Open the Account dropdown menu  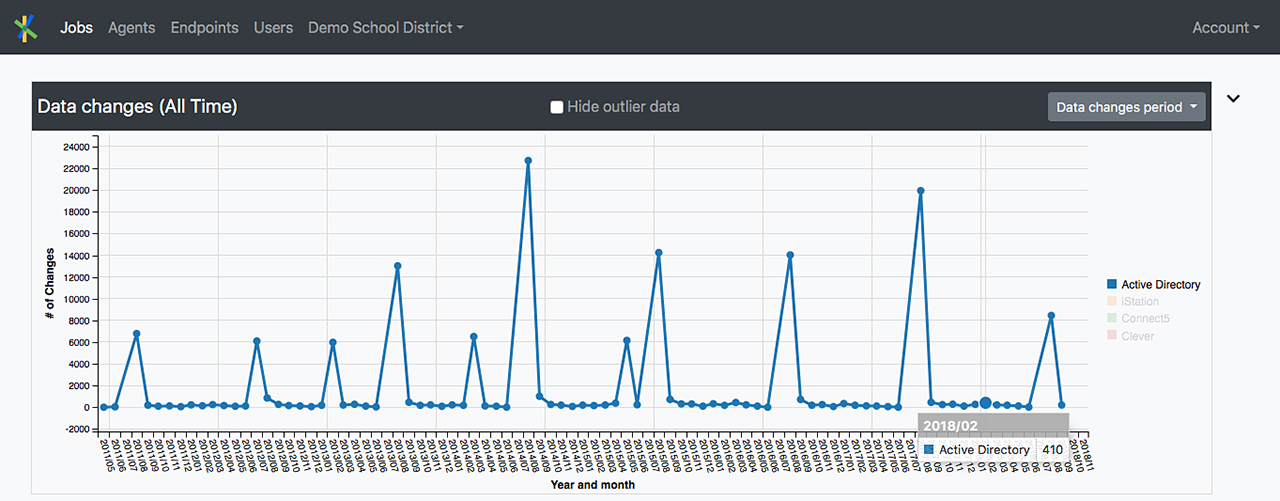[1225, 28]
